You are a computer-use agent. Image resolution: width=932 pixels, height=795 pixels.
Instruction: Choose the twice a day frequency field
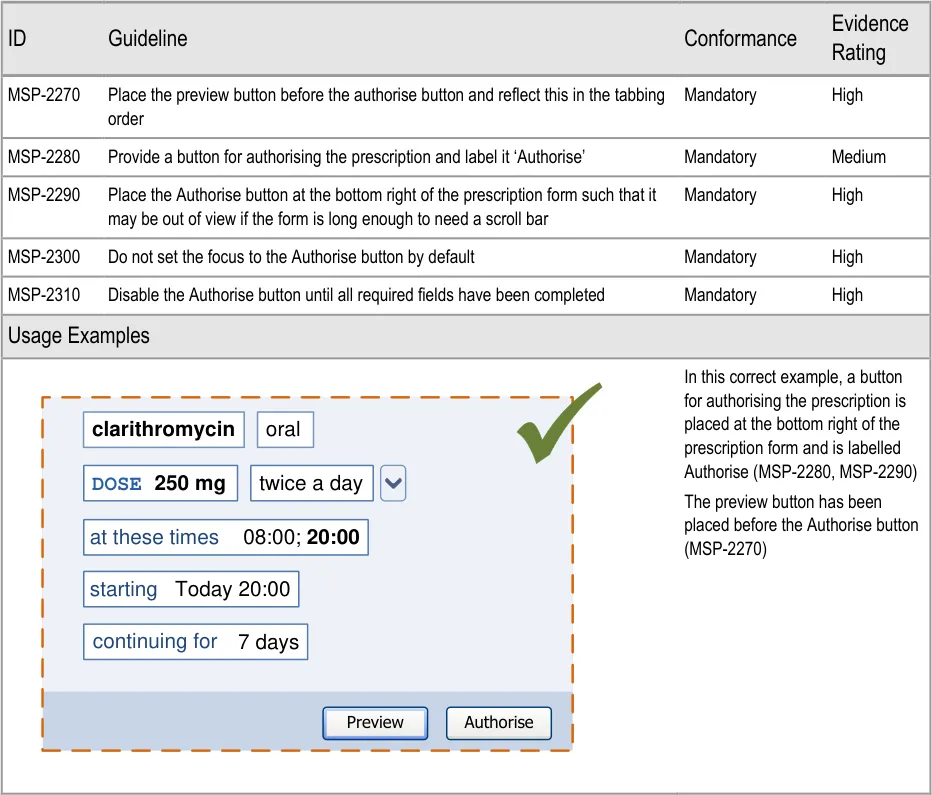[x=311, y=484]
